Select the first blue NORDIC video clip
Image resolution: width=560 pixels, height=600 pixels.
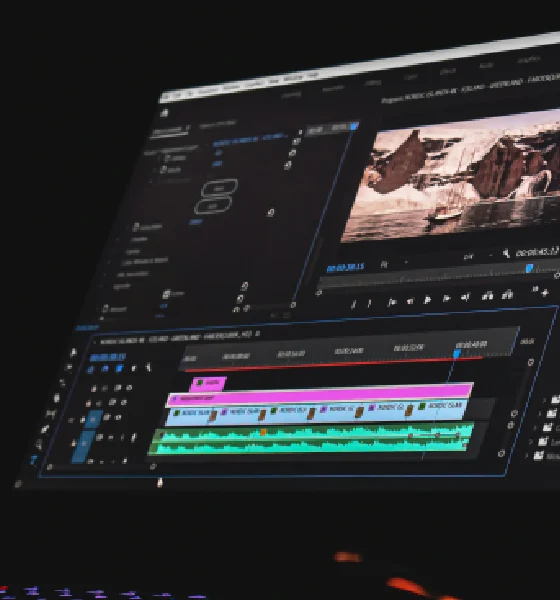click(190, 415)
